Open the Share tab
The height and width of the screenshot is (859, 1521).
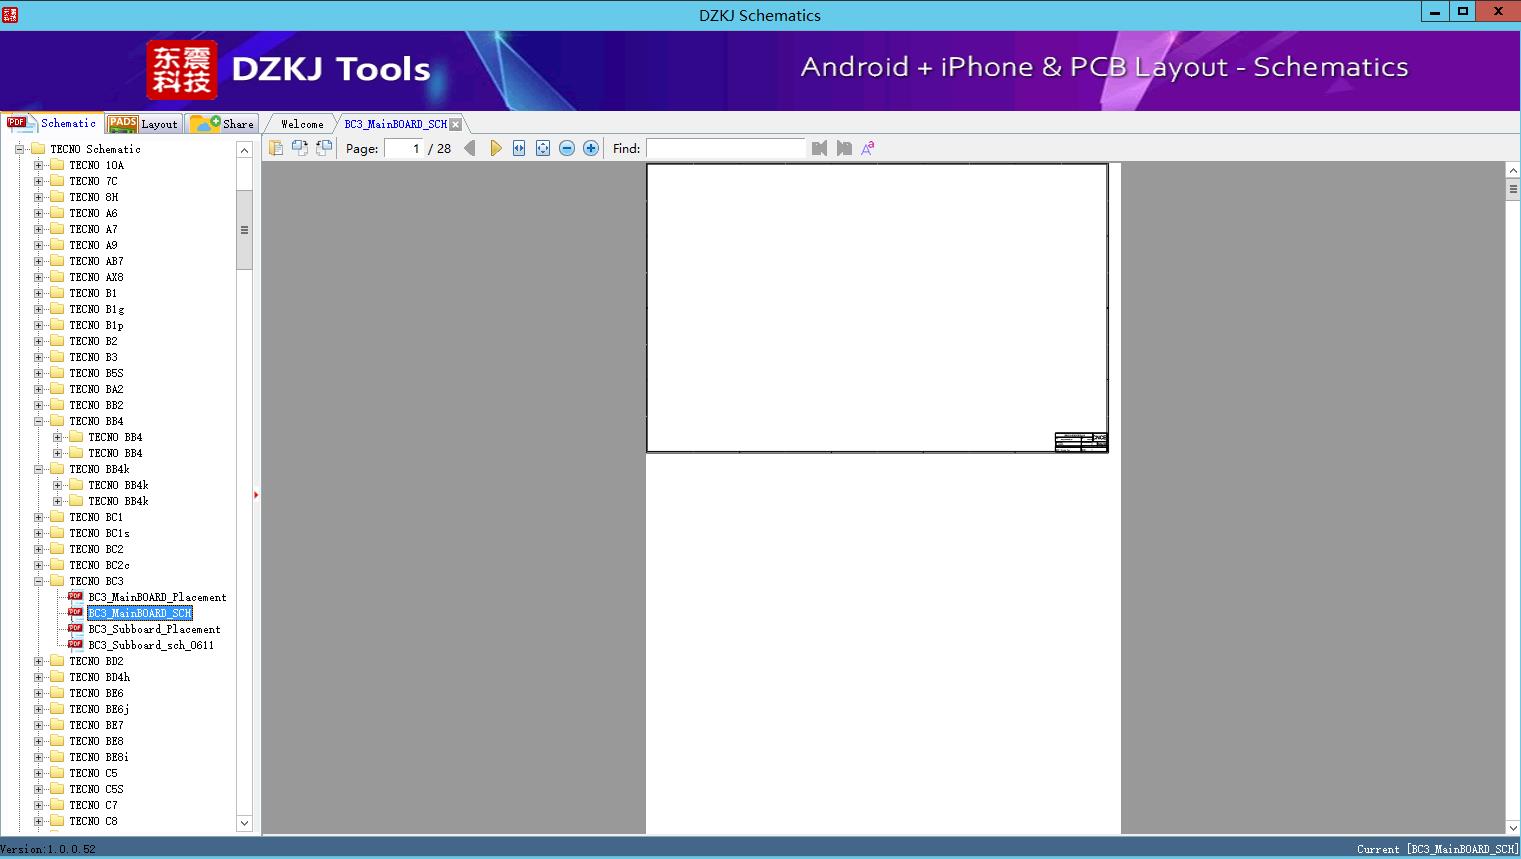(x=222, y=124)
